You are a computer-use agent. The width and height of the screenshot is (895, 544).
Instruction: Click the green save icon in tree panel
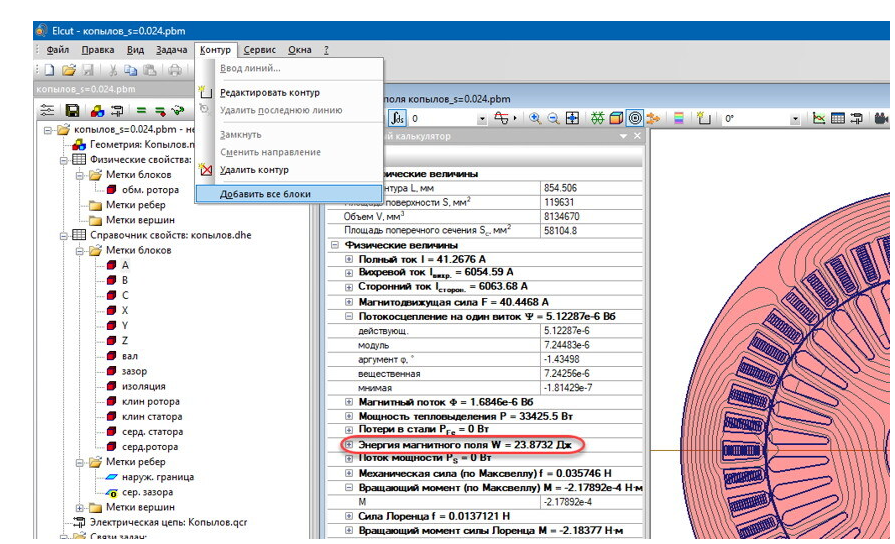coord(72,110)
